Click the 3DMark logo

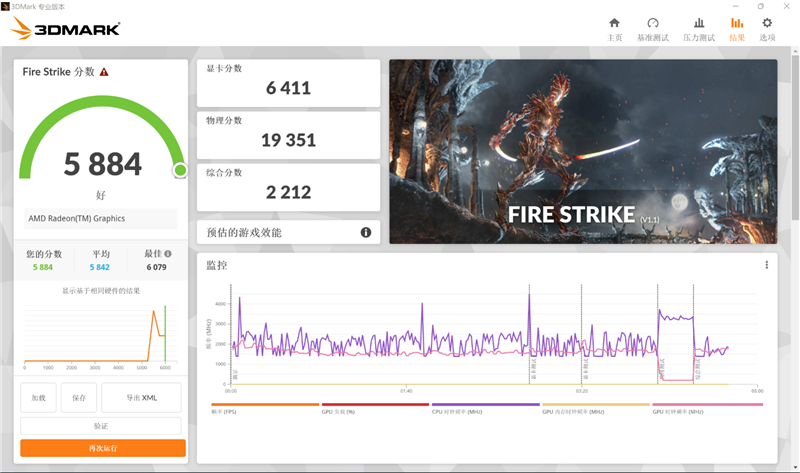coord(65,29)
